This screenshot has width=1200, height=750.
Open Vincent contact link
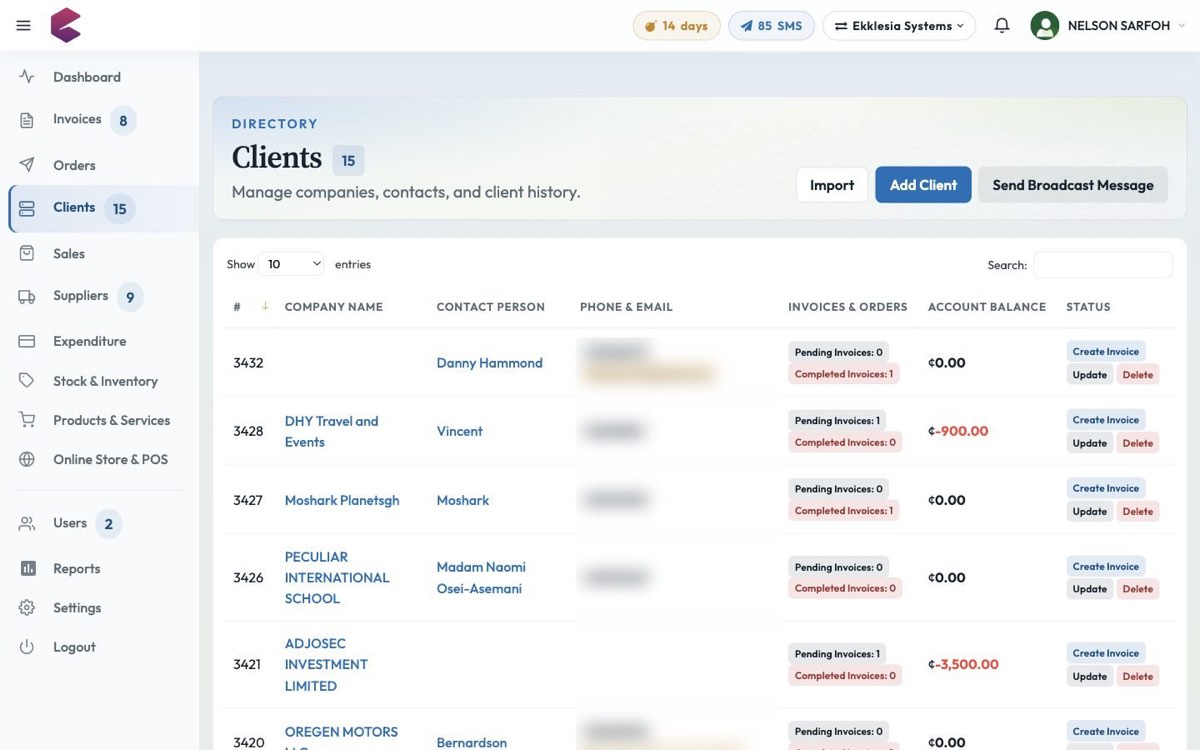click(460, 431)
